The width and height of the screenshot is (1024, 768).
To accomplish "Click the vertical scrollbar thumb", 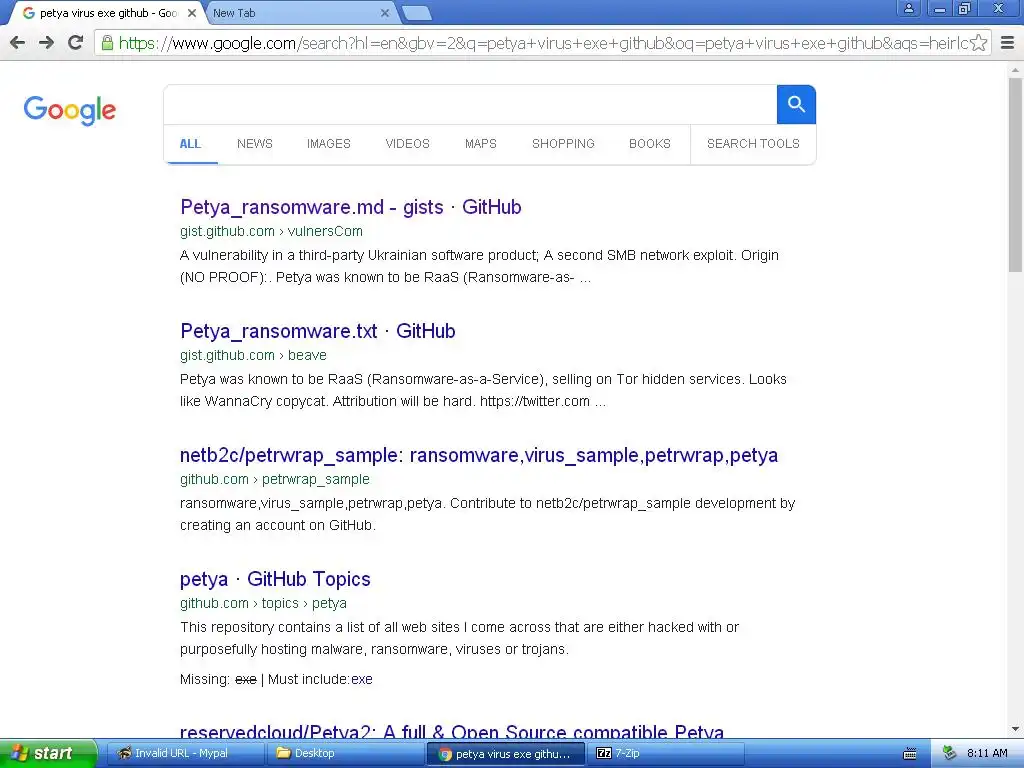I will click(1016, 174).
